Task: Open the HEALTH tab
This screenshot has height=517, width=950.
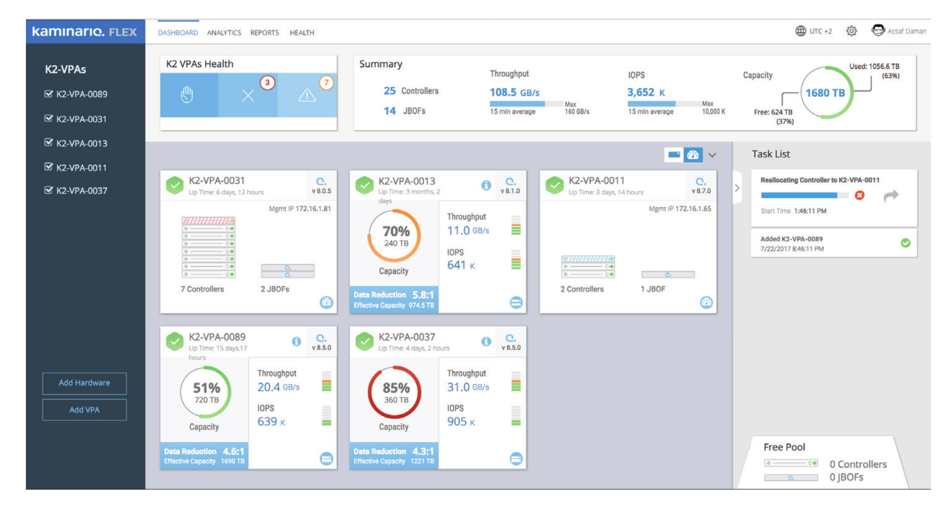Action: point(302,33)
